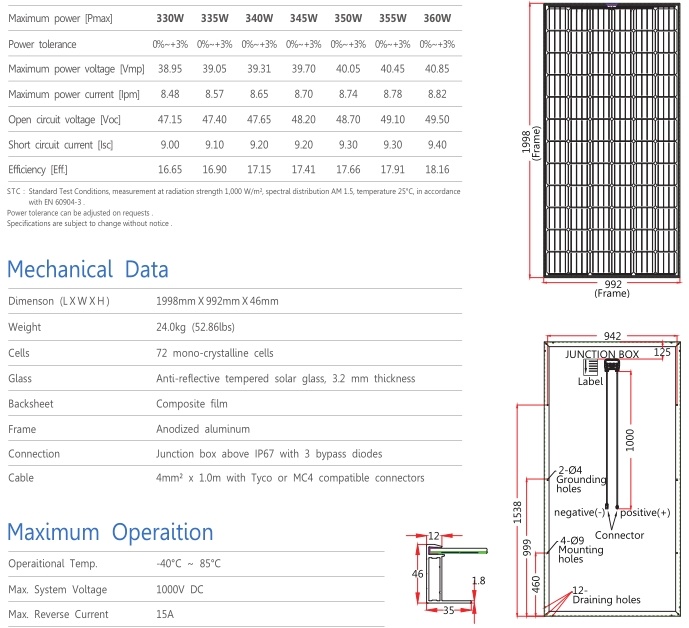
Task: Click the Isc value 9.40
Action: coord(437,145)
